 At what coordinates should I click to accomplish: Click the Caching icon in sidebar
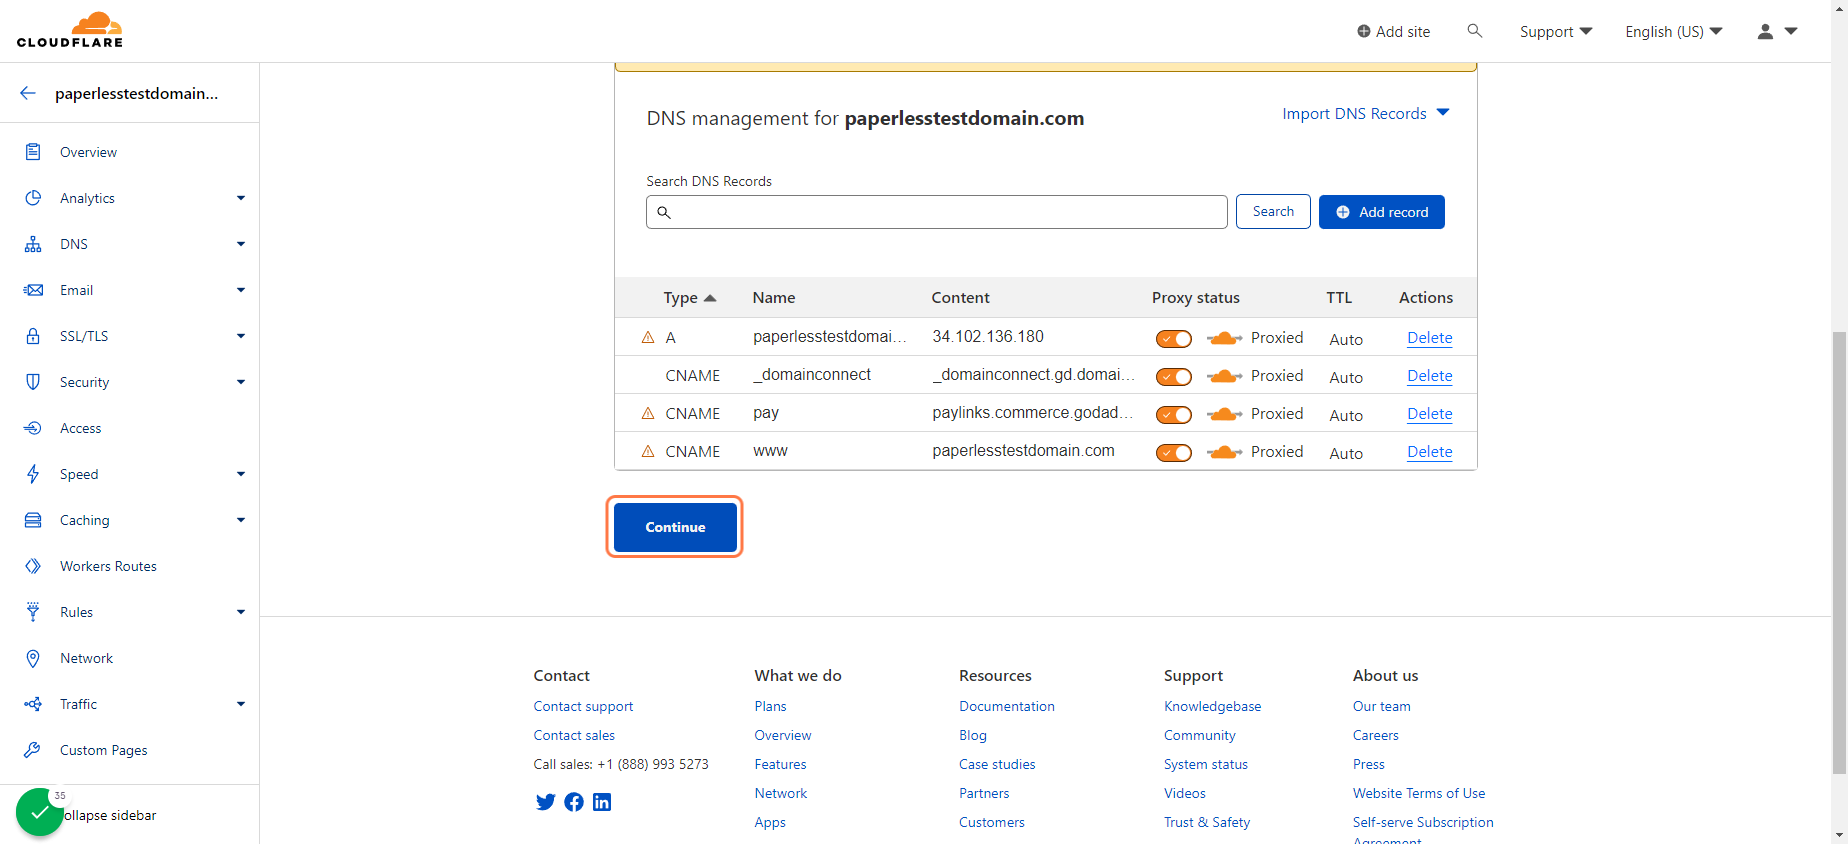(33, 520)
